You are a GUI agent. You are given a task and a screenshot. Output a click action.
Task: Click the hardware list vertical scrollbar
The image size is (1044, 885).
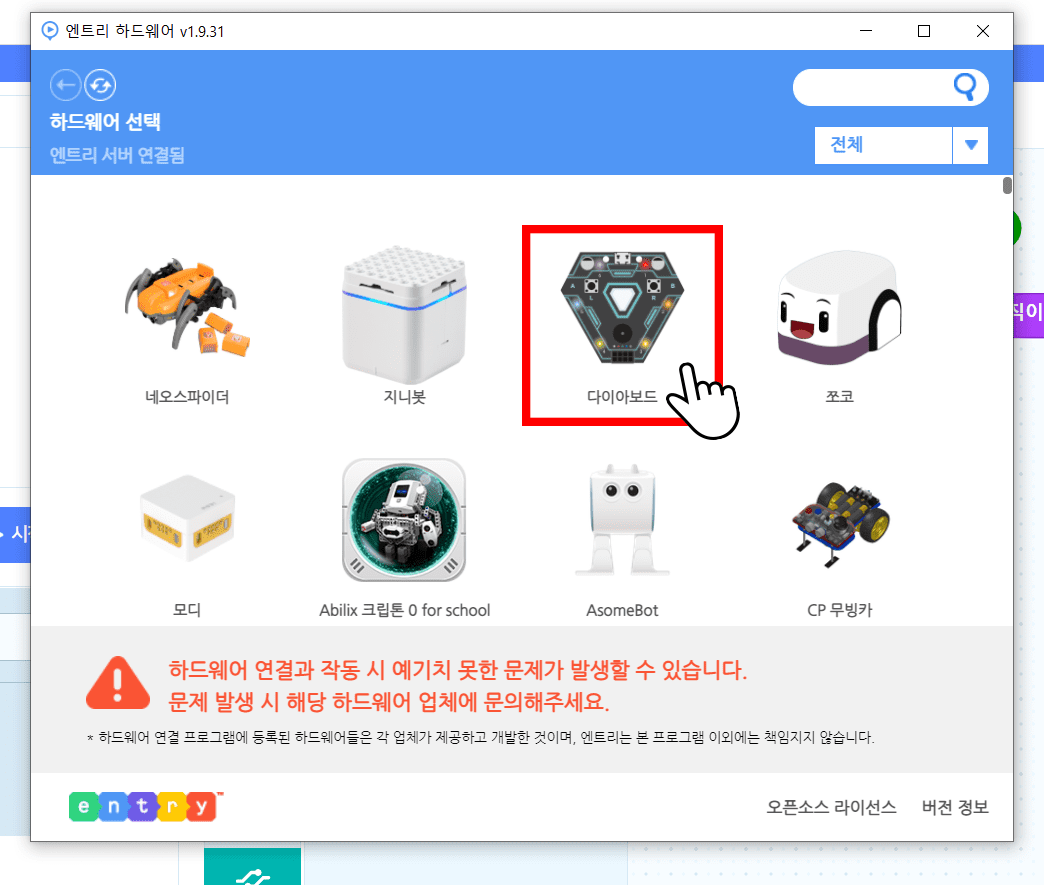coord(1007,185)
